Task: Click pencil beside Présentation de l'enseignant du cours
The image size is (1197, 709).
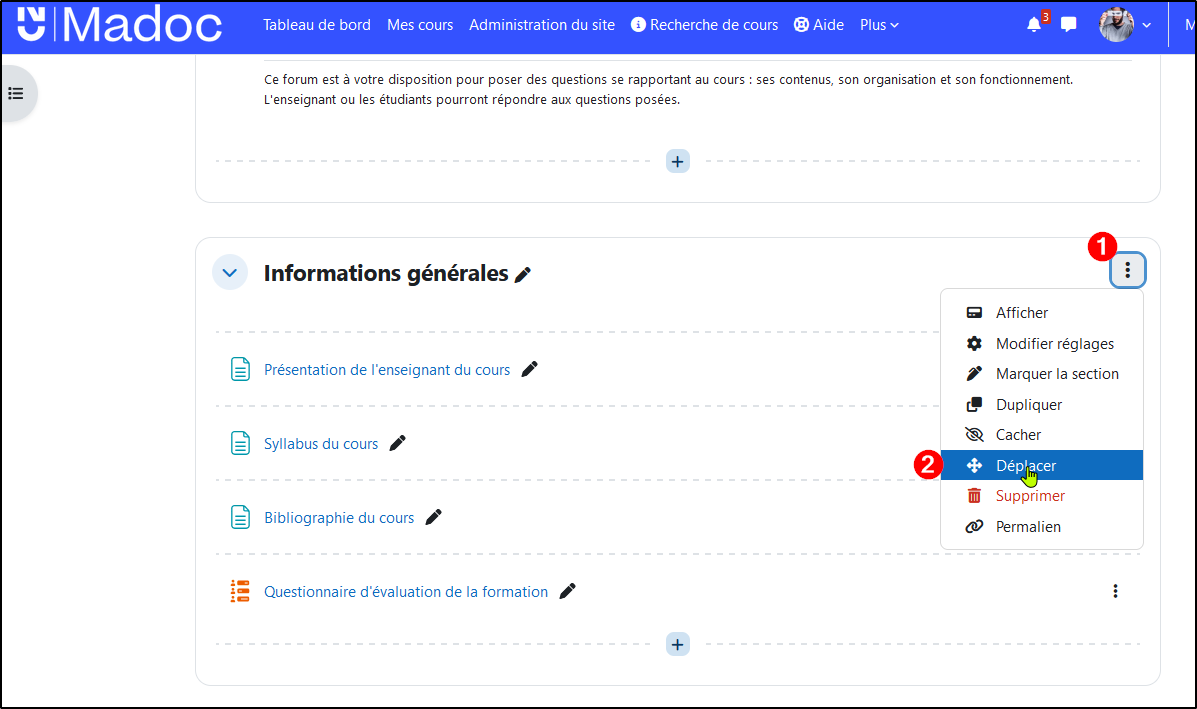Action: [x=530, y=369]
